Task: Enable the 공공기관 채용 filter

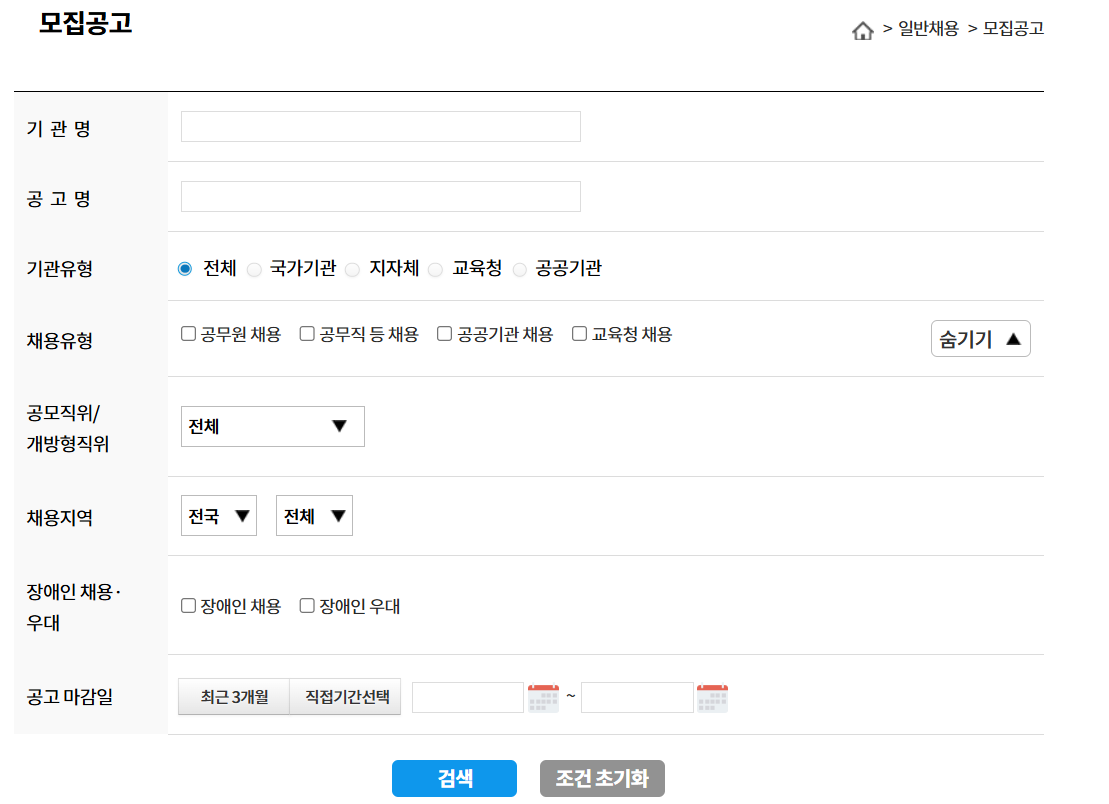Action: pos(444,333)
